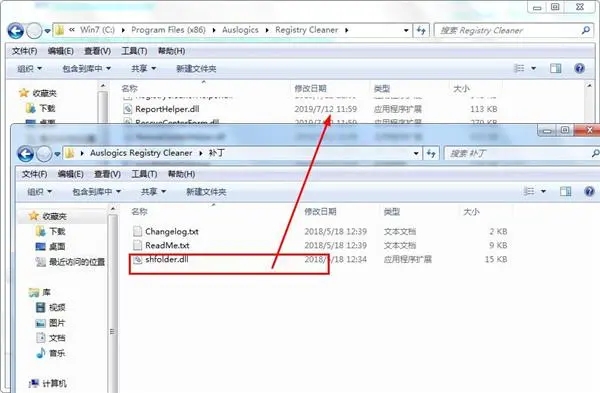Open 帮助(H) menu in Registry Cleaner window

pos(171,51)
